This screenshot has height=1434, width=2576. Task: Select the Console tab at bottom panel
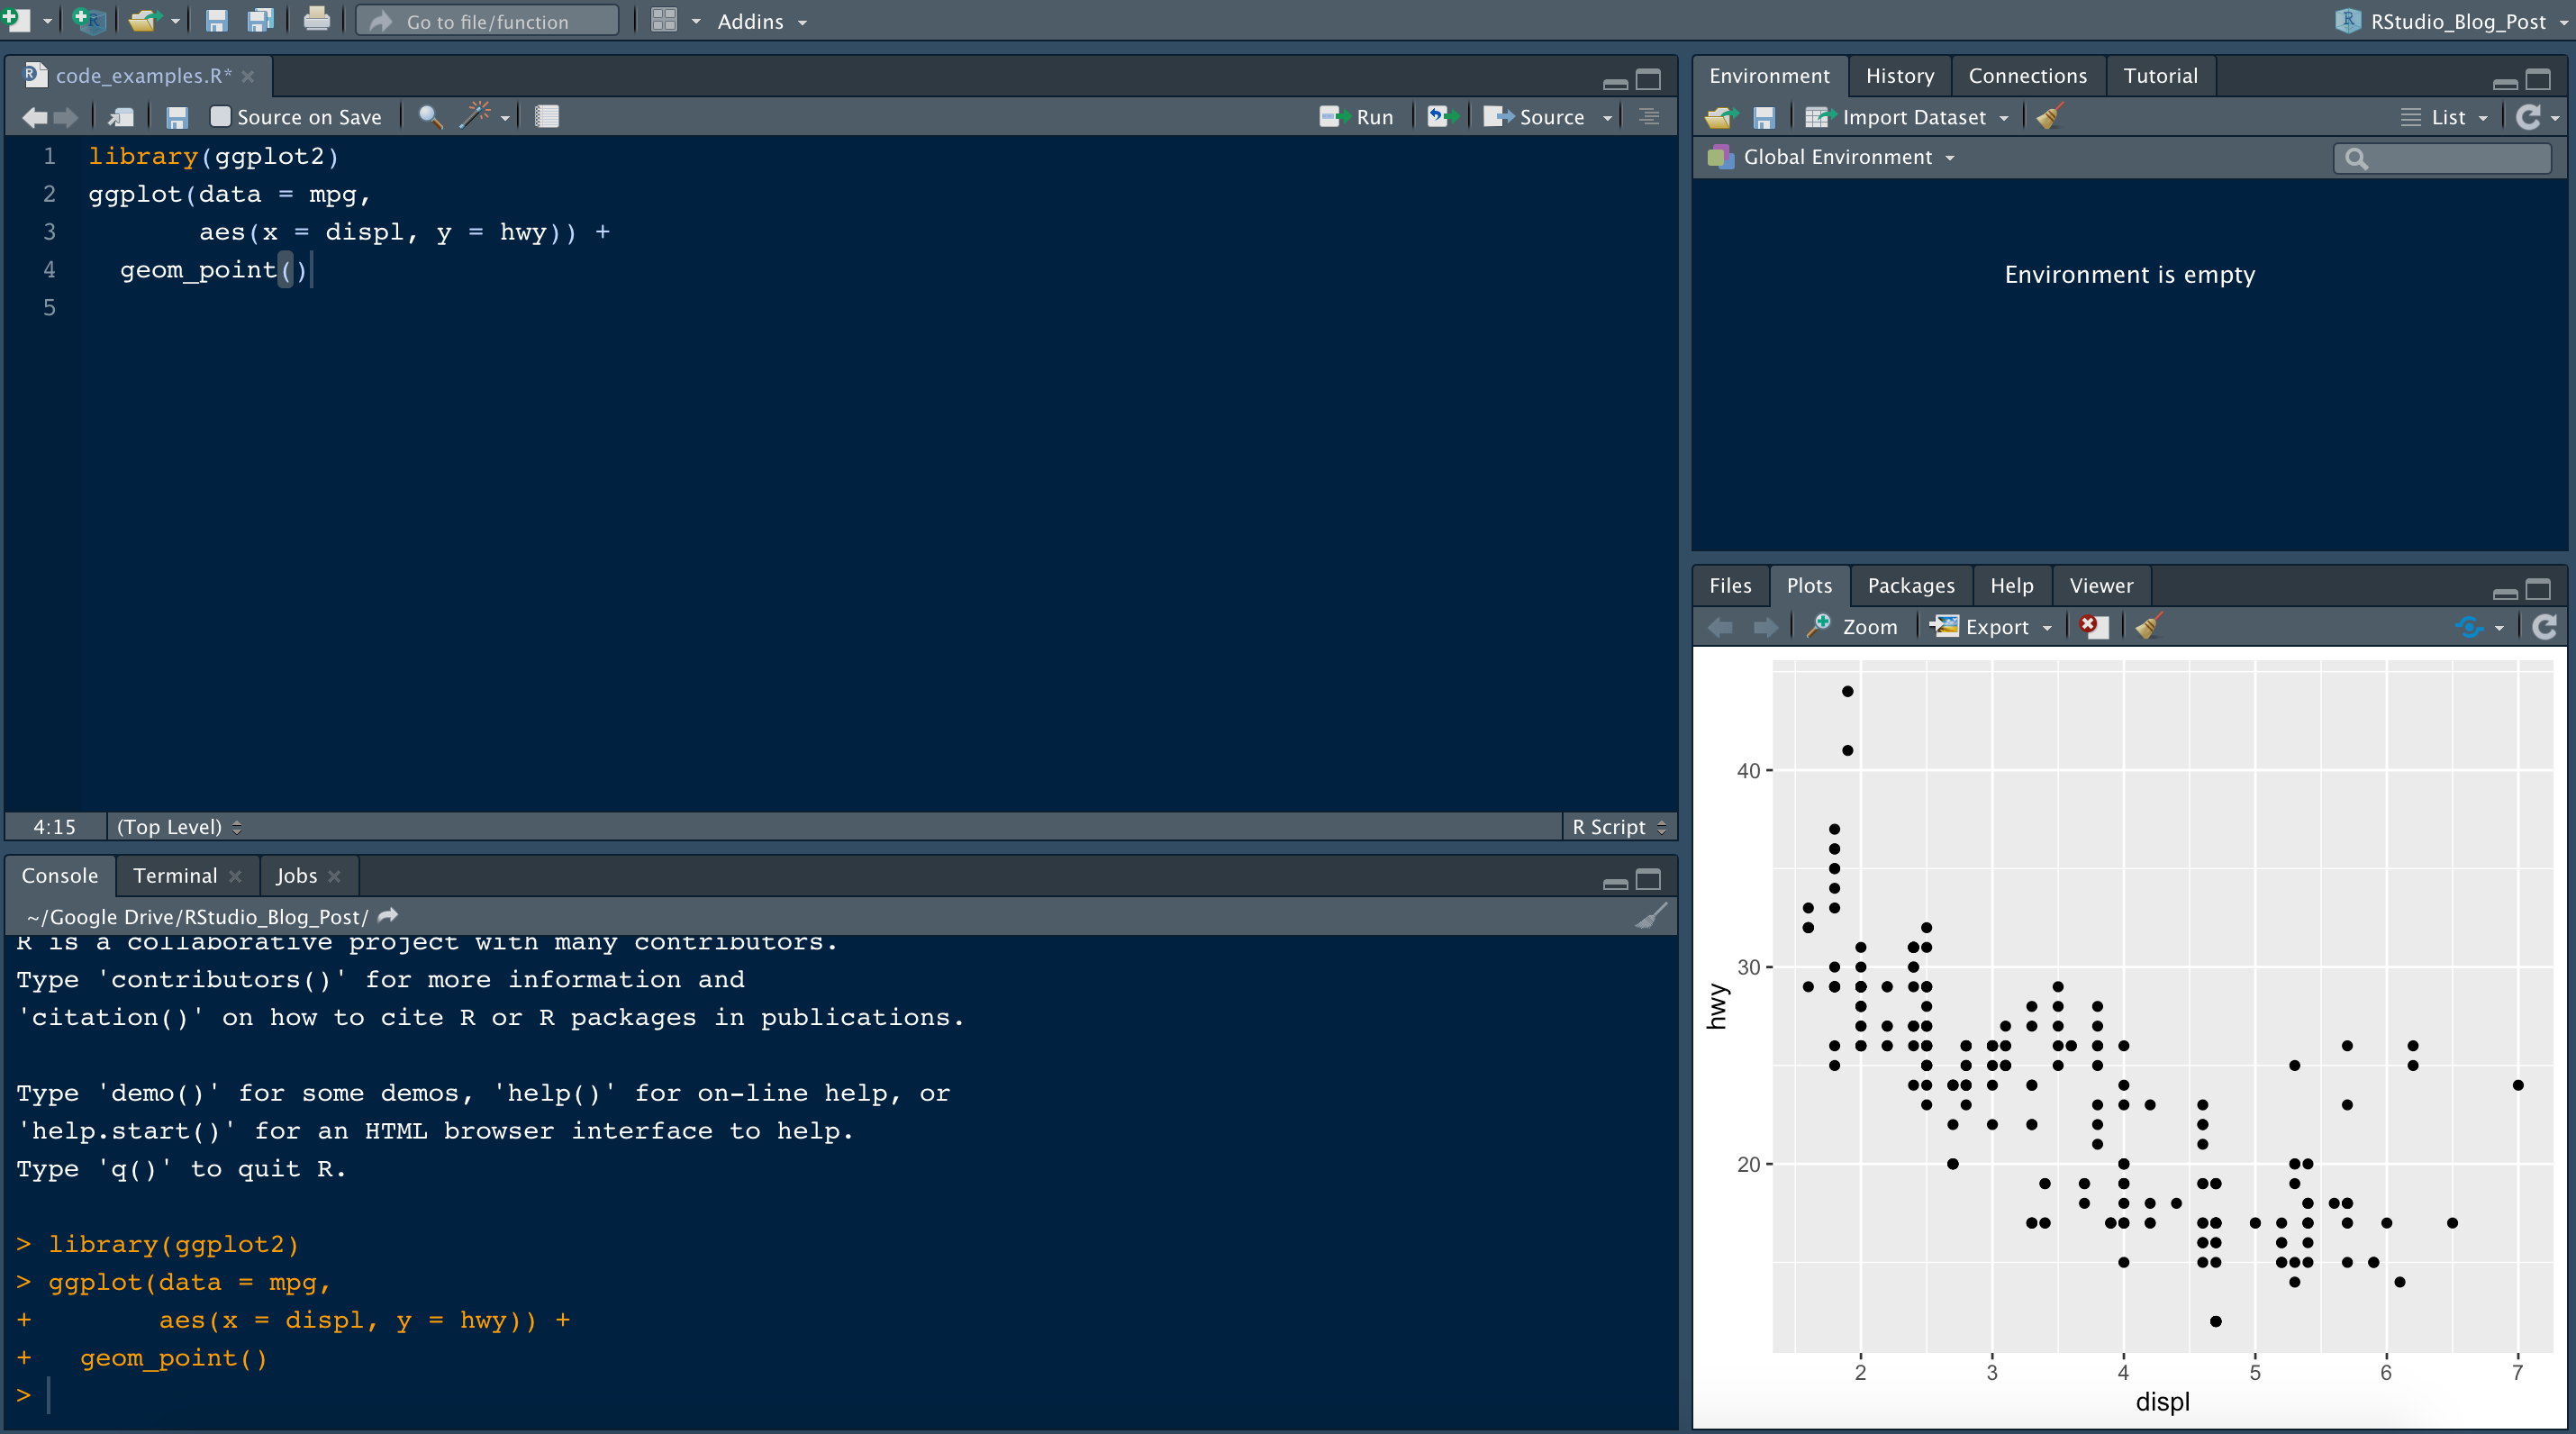click(64, 874)
